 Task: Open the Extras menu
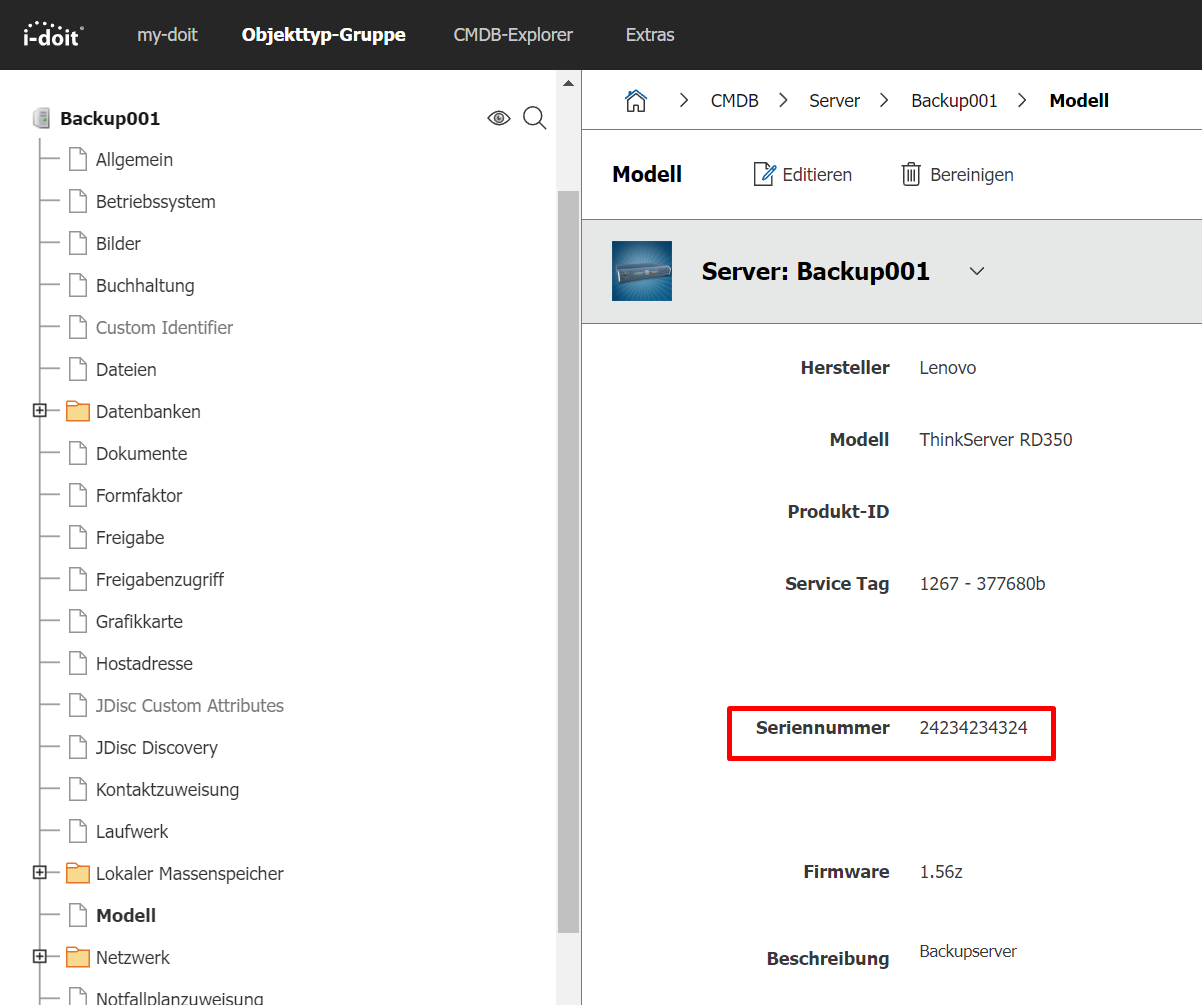click(x=650, y=35)
